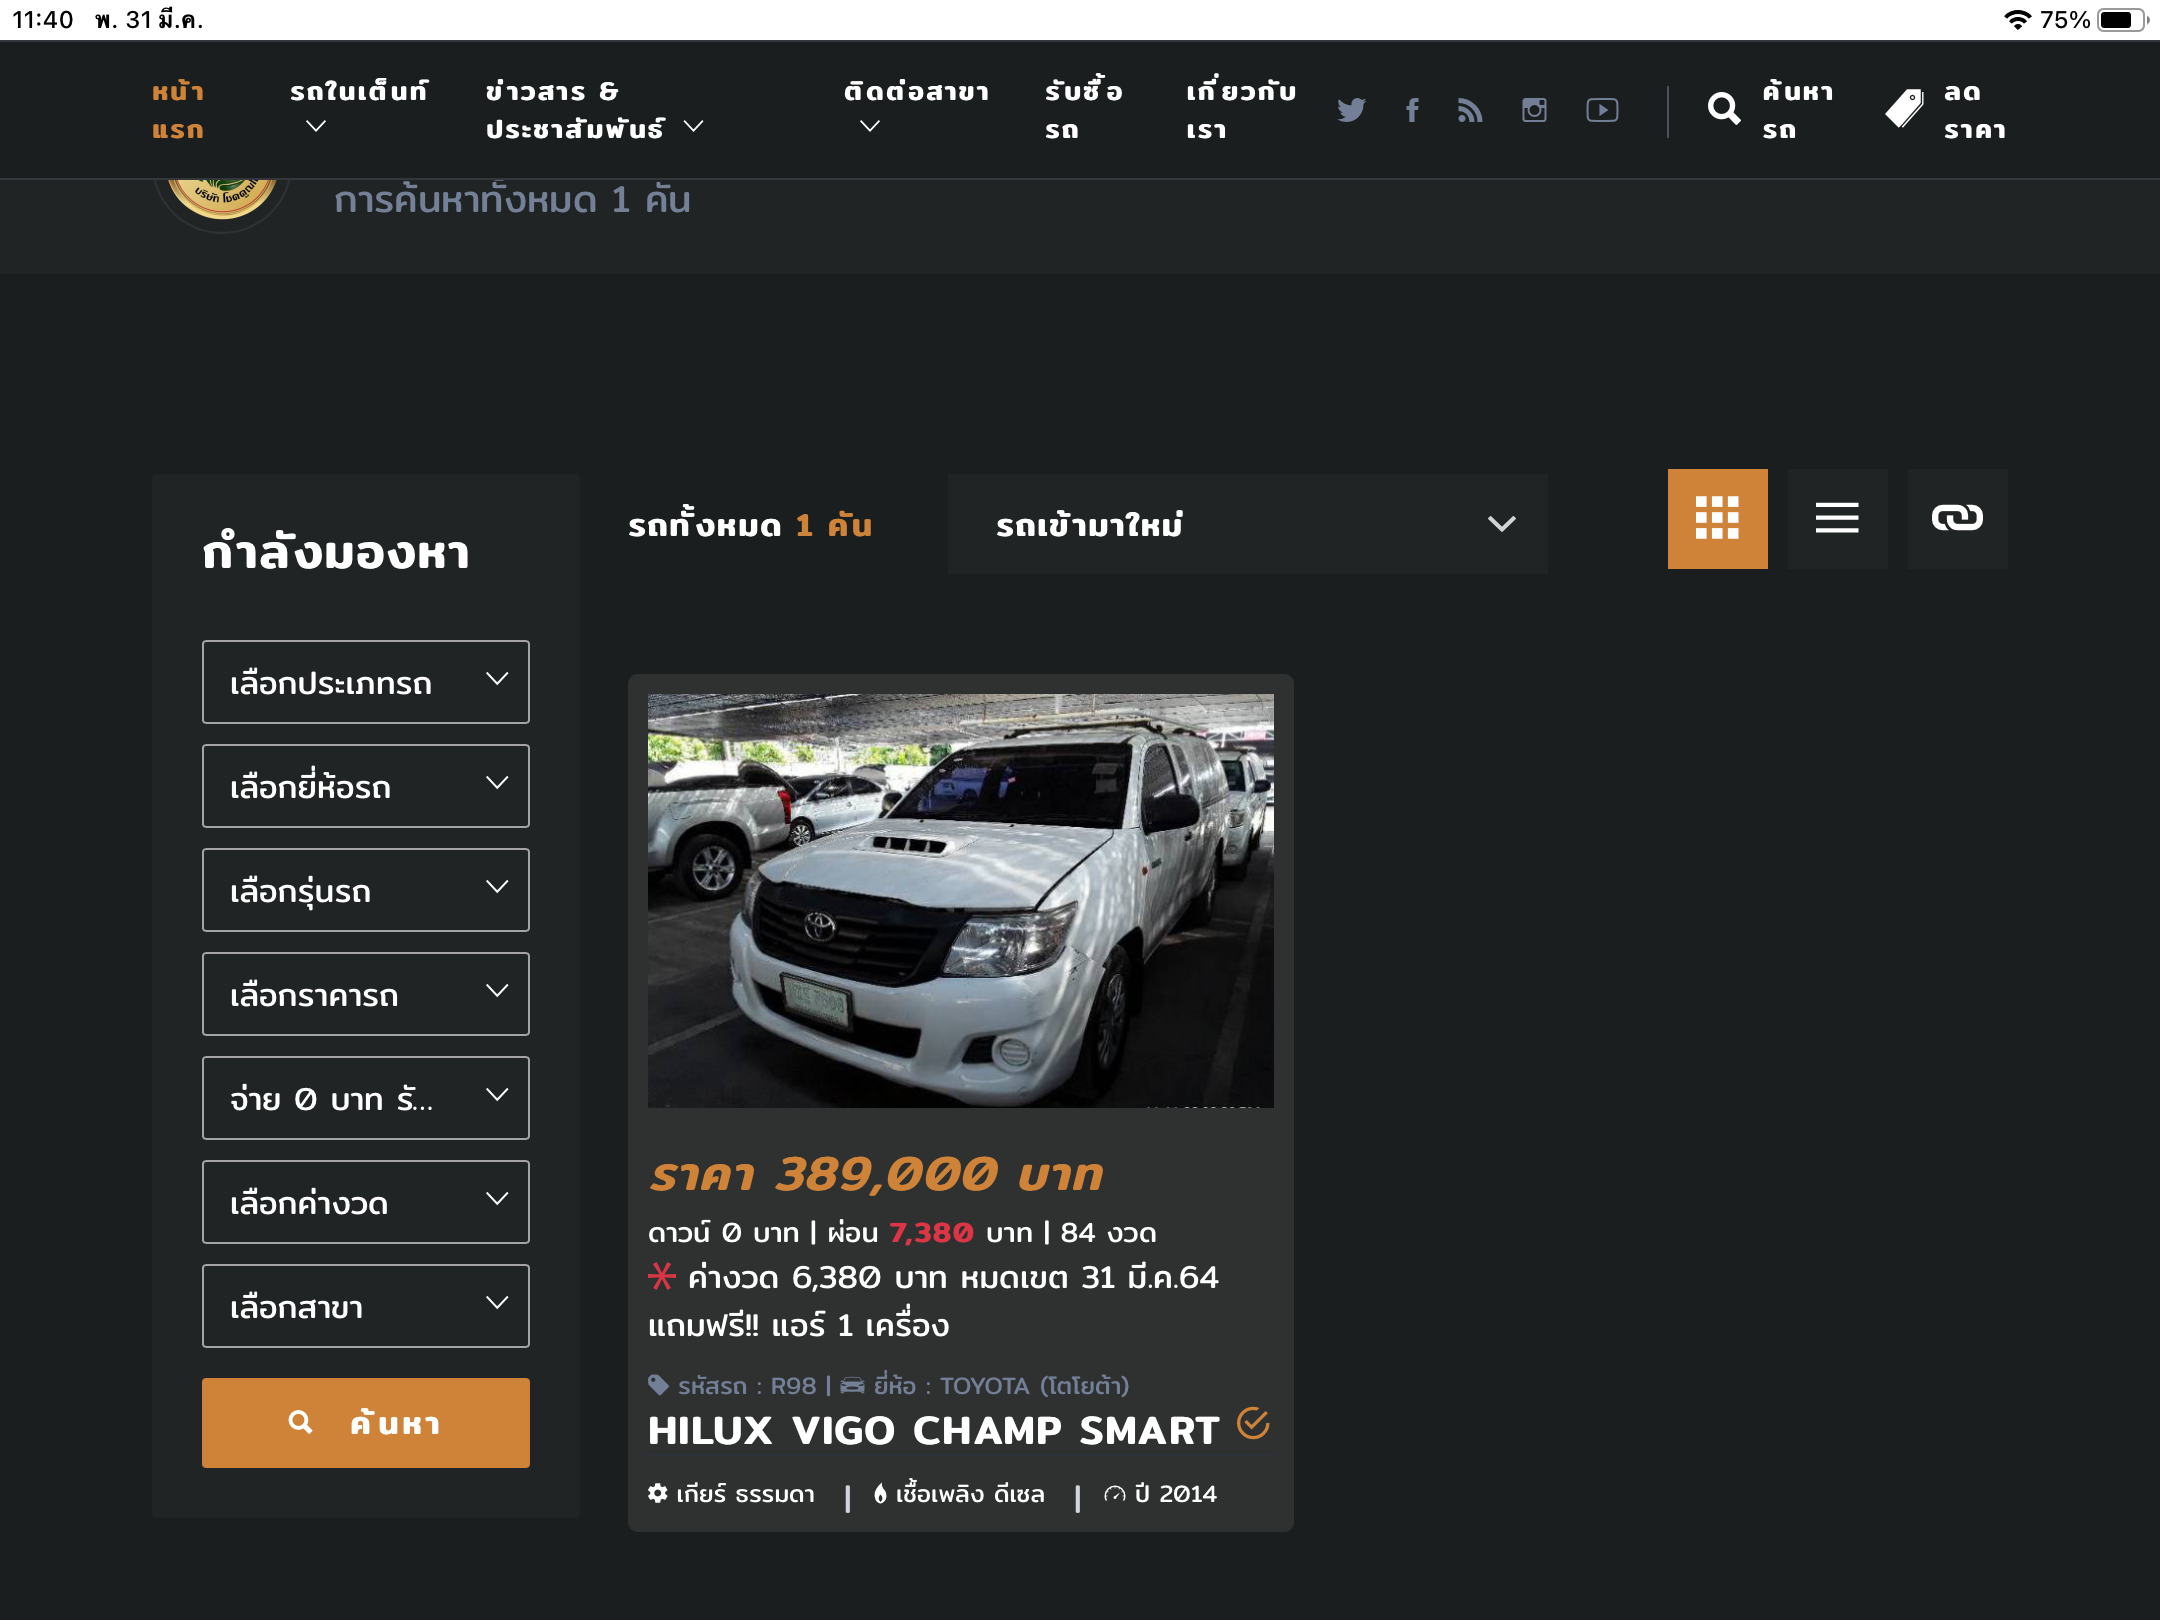Go to หน้าแรก home menu item
The image size is (2160, 1620).
[x=178, y=110]
